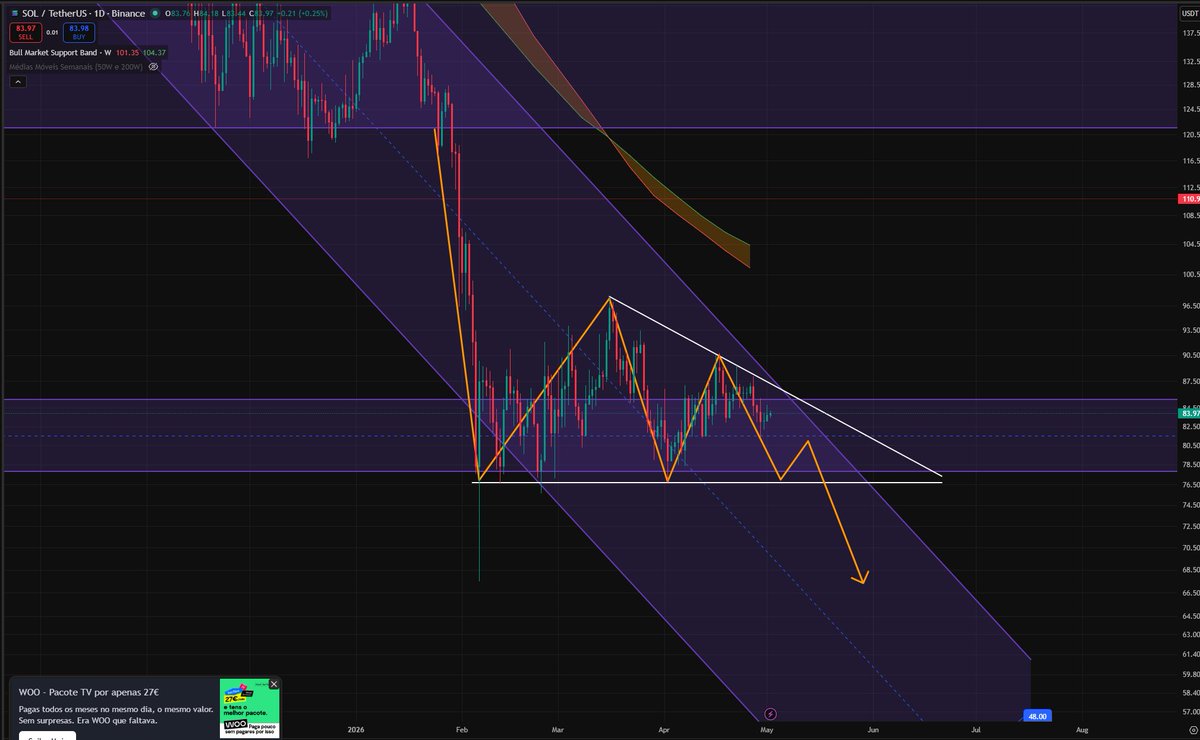
Task: Click the Jun label on time axis
Action: pos(874,731)
